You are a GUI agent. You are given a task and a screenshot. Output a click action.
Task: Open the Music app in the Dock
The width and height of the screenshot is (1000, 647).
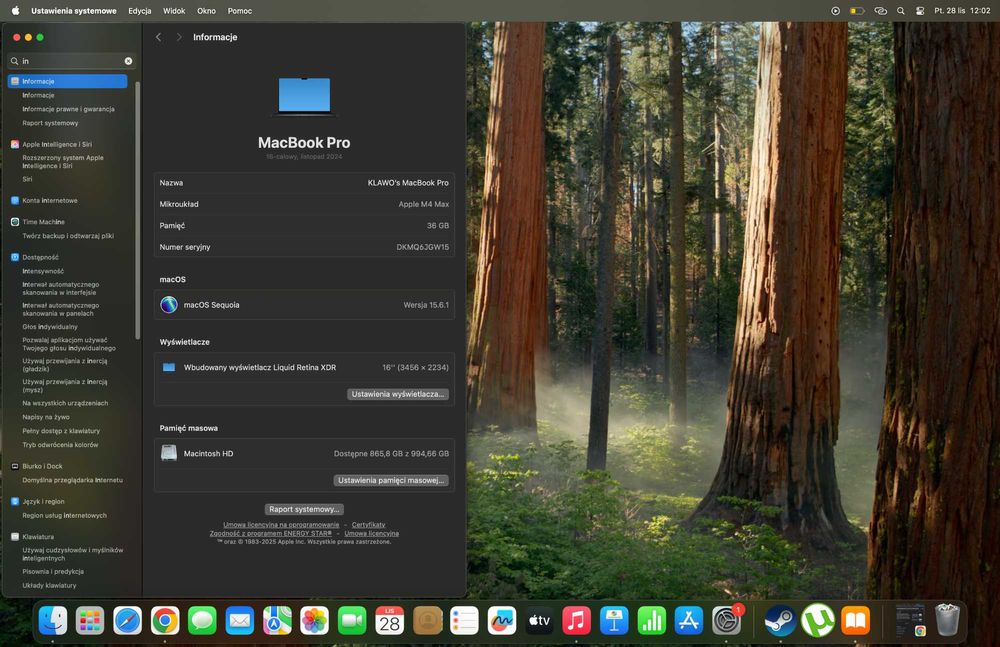(x=577, y=620)
